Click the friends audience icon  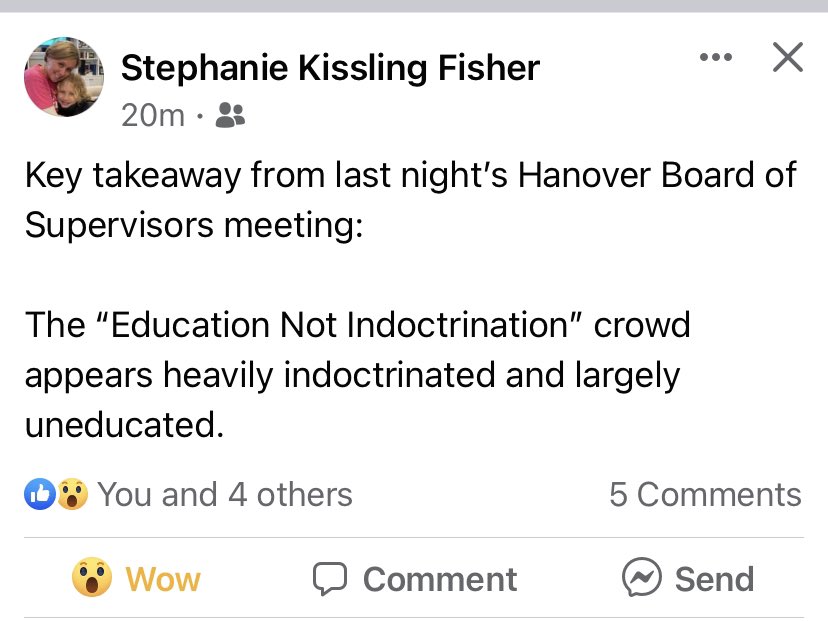[230, 116]
